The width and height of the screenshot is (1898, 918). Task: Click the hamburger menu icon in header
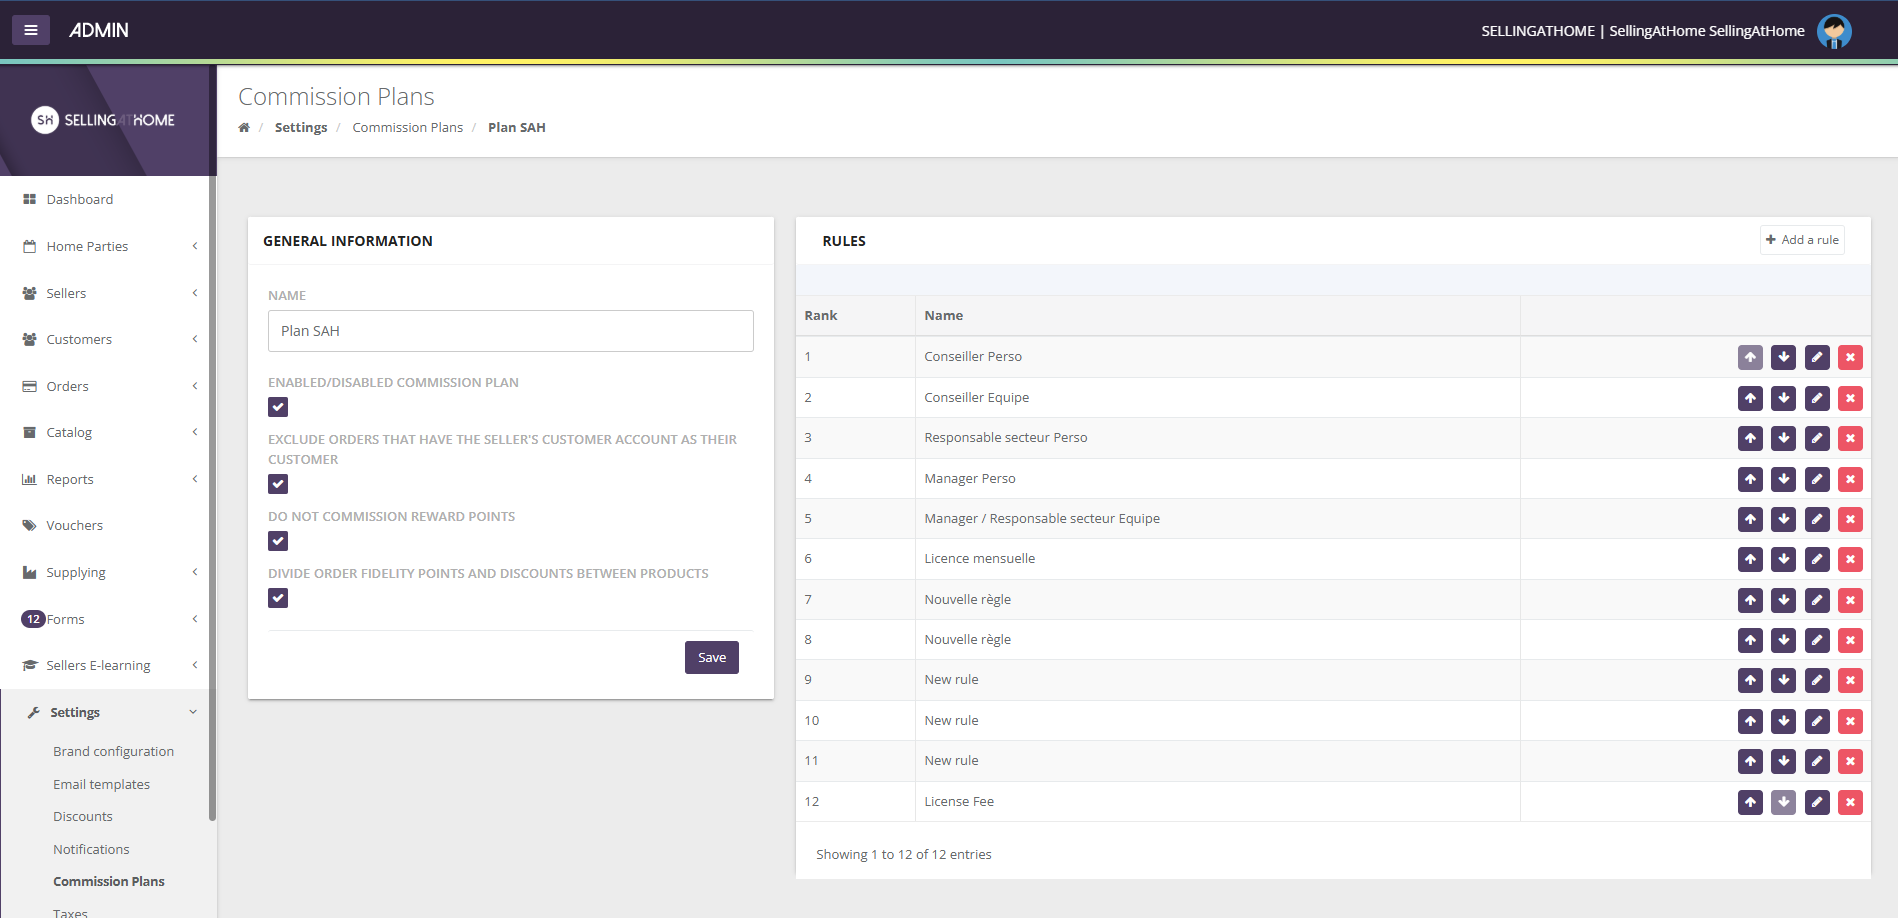coord(31,30)
